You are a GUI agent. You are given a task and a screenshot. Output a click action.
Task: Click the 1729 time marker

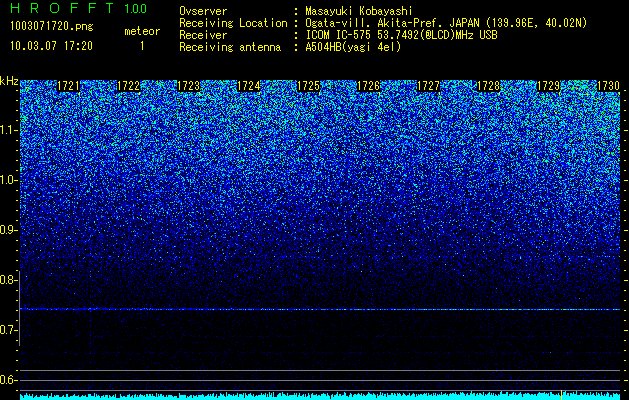[549, 86]
